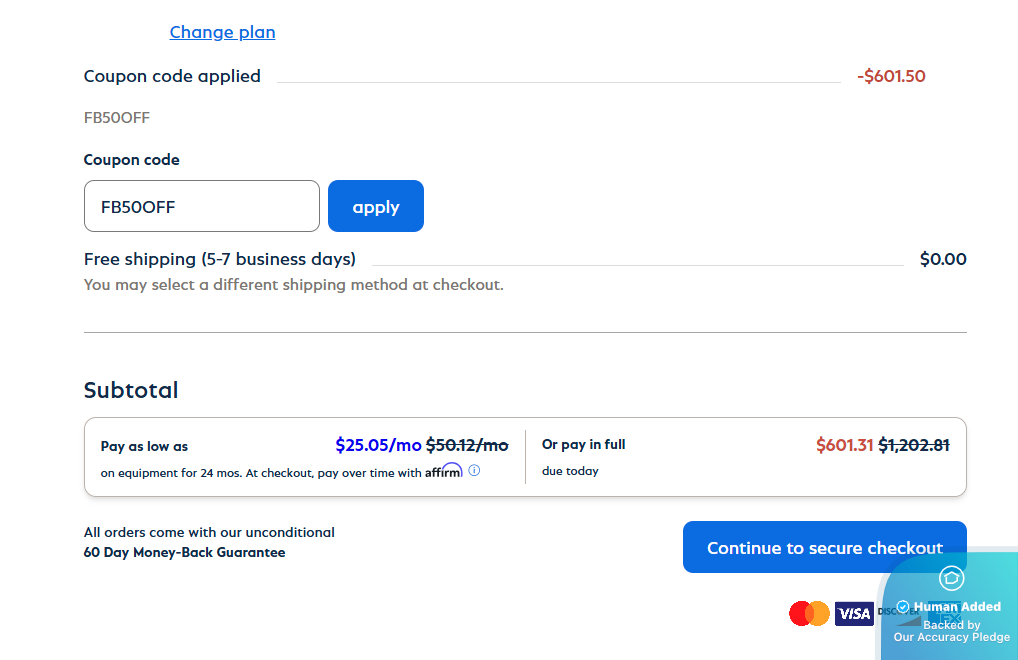Viewport: 1018px width, 660px height.
Task: Click the 60 Day Money-Back Guarantee text
Action: (x=184, y=552)
